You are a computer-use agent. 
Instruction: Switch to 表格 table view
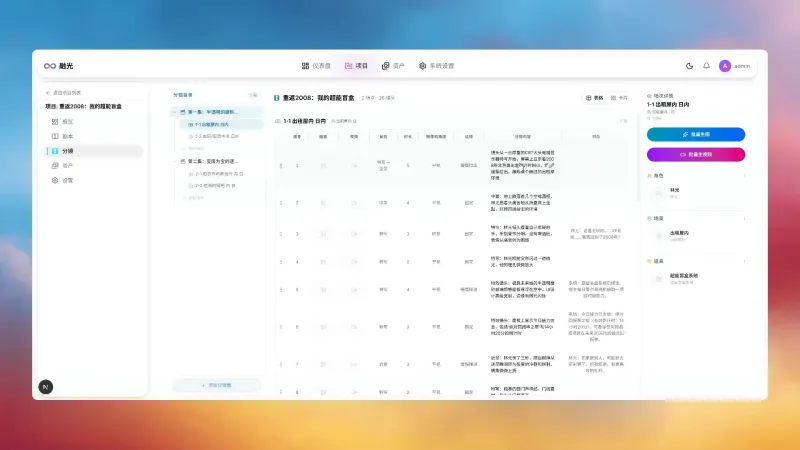click(595, 98)
